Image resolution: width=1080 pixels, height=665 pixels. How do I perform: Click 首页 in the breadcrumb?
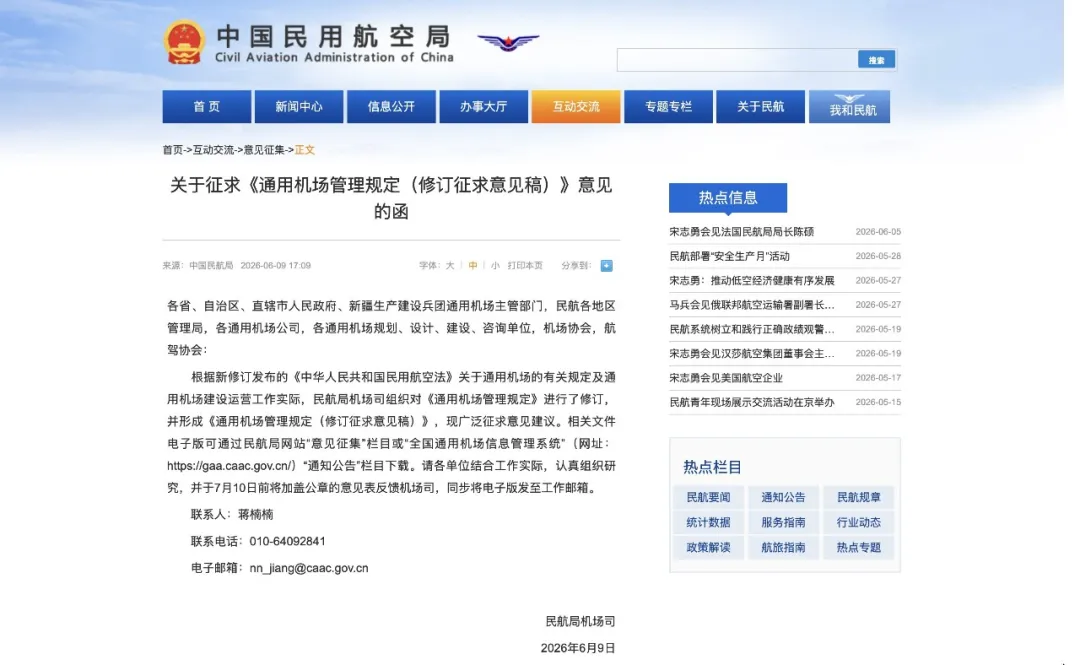point(173,150)
